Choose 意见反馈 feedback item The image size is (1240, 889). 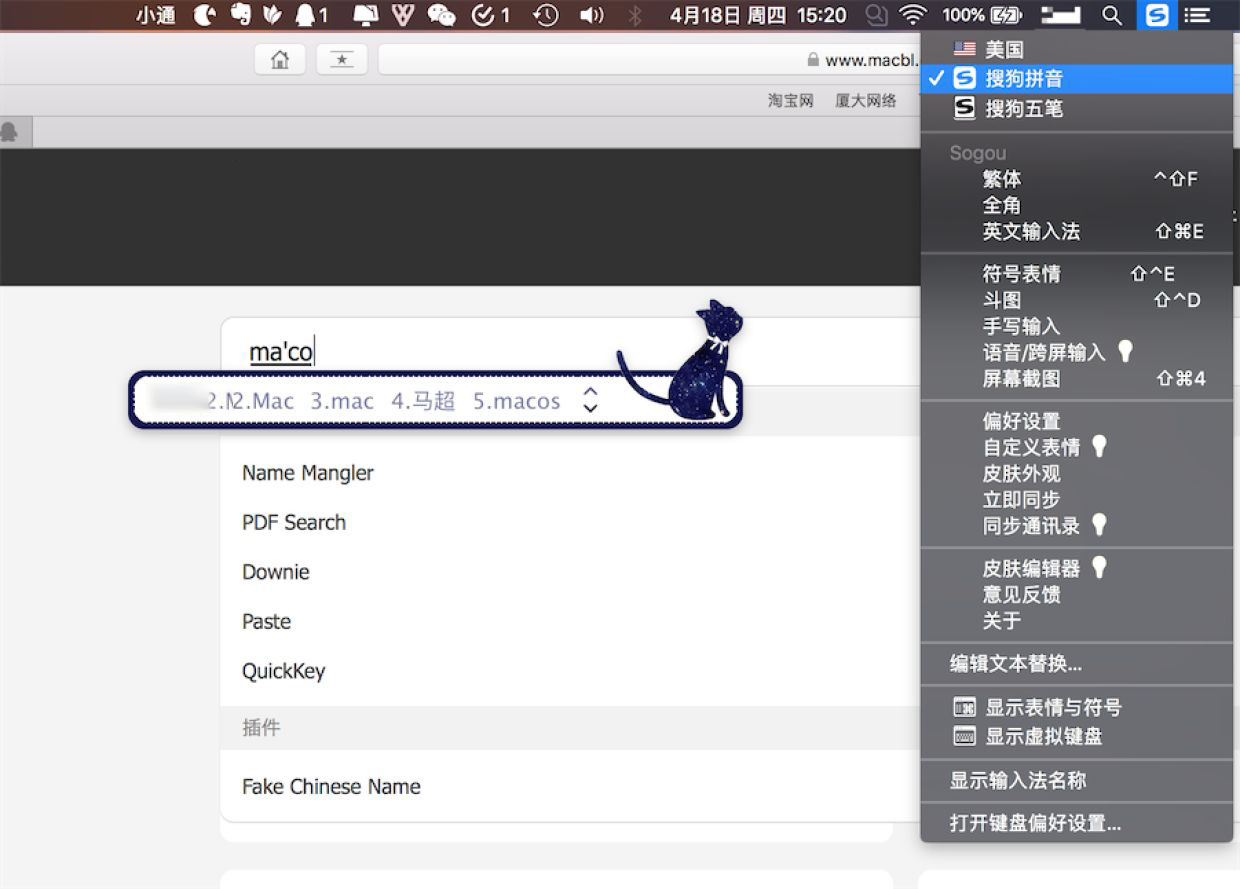[1076, 594]
